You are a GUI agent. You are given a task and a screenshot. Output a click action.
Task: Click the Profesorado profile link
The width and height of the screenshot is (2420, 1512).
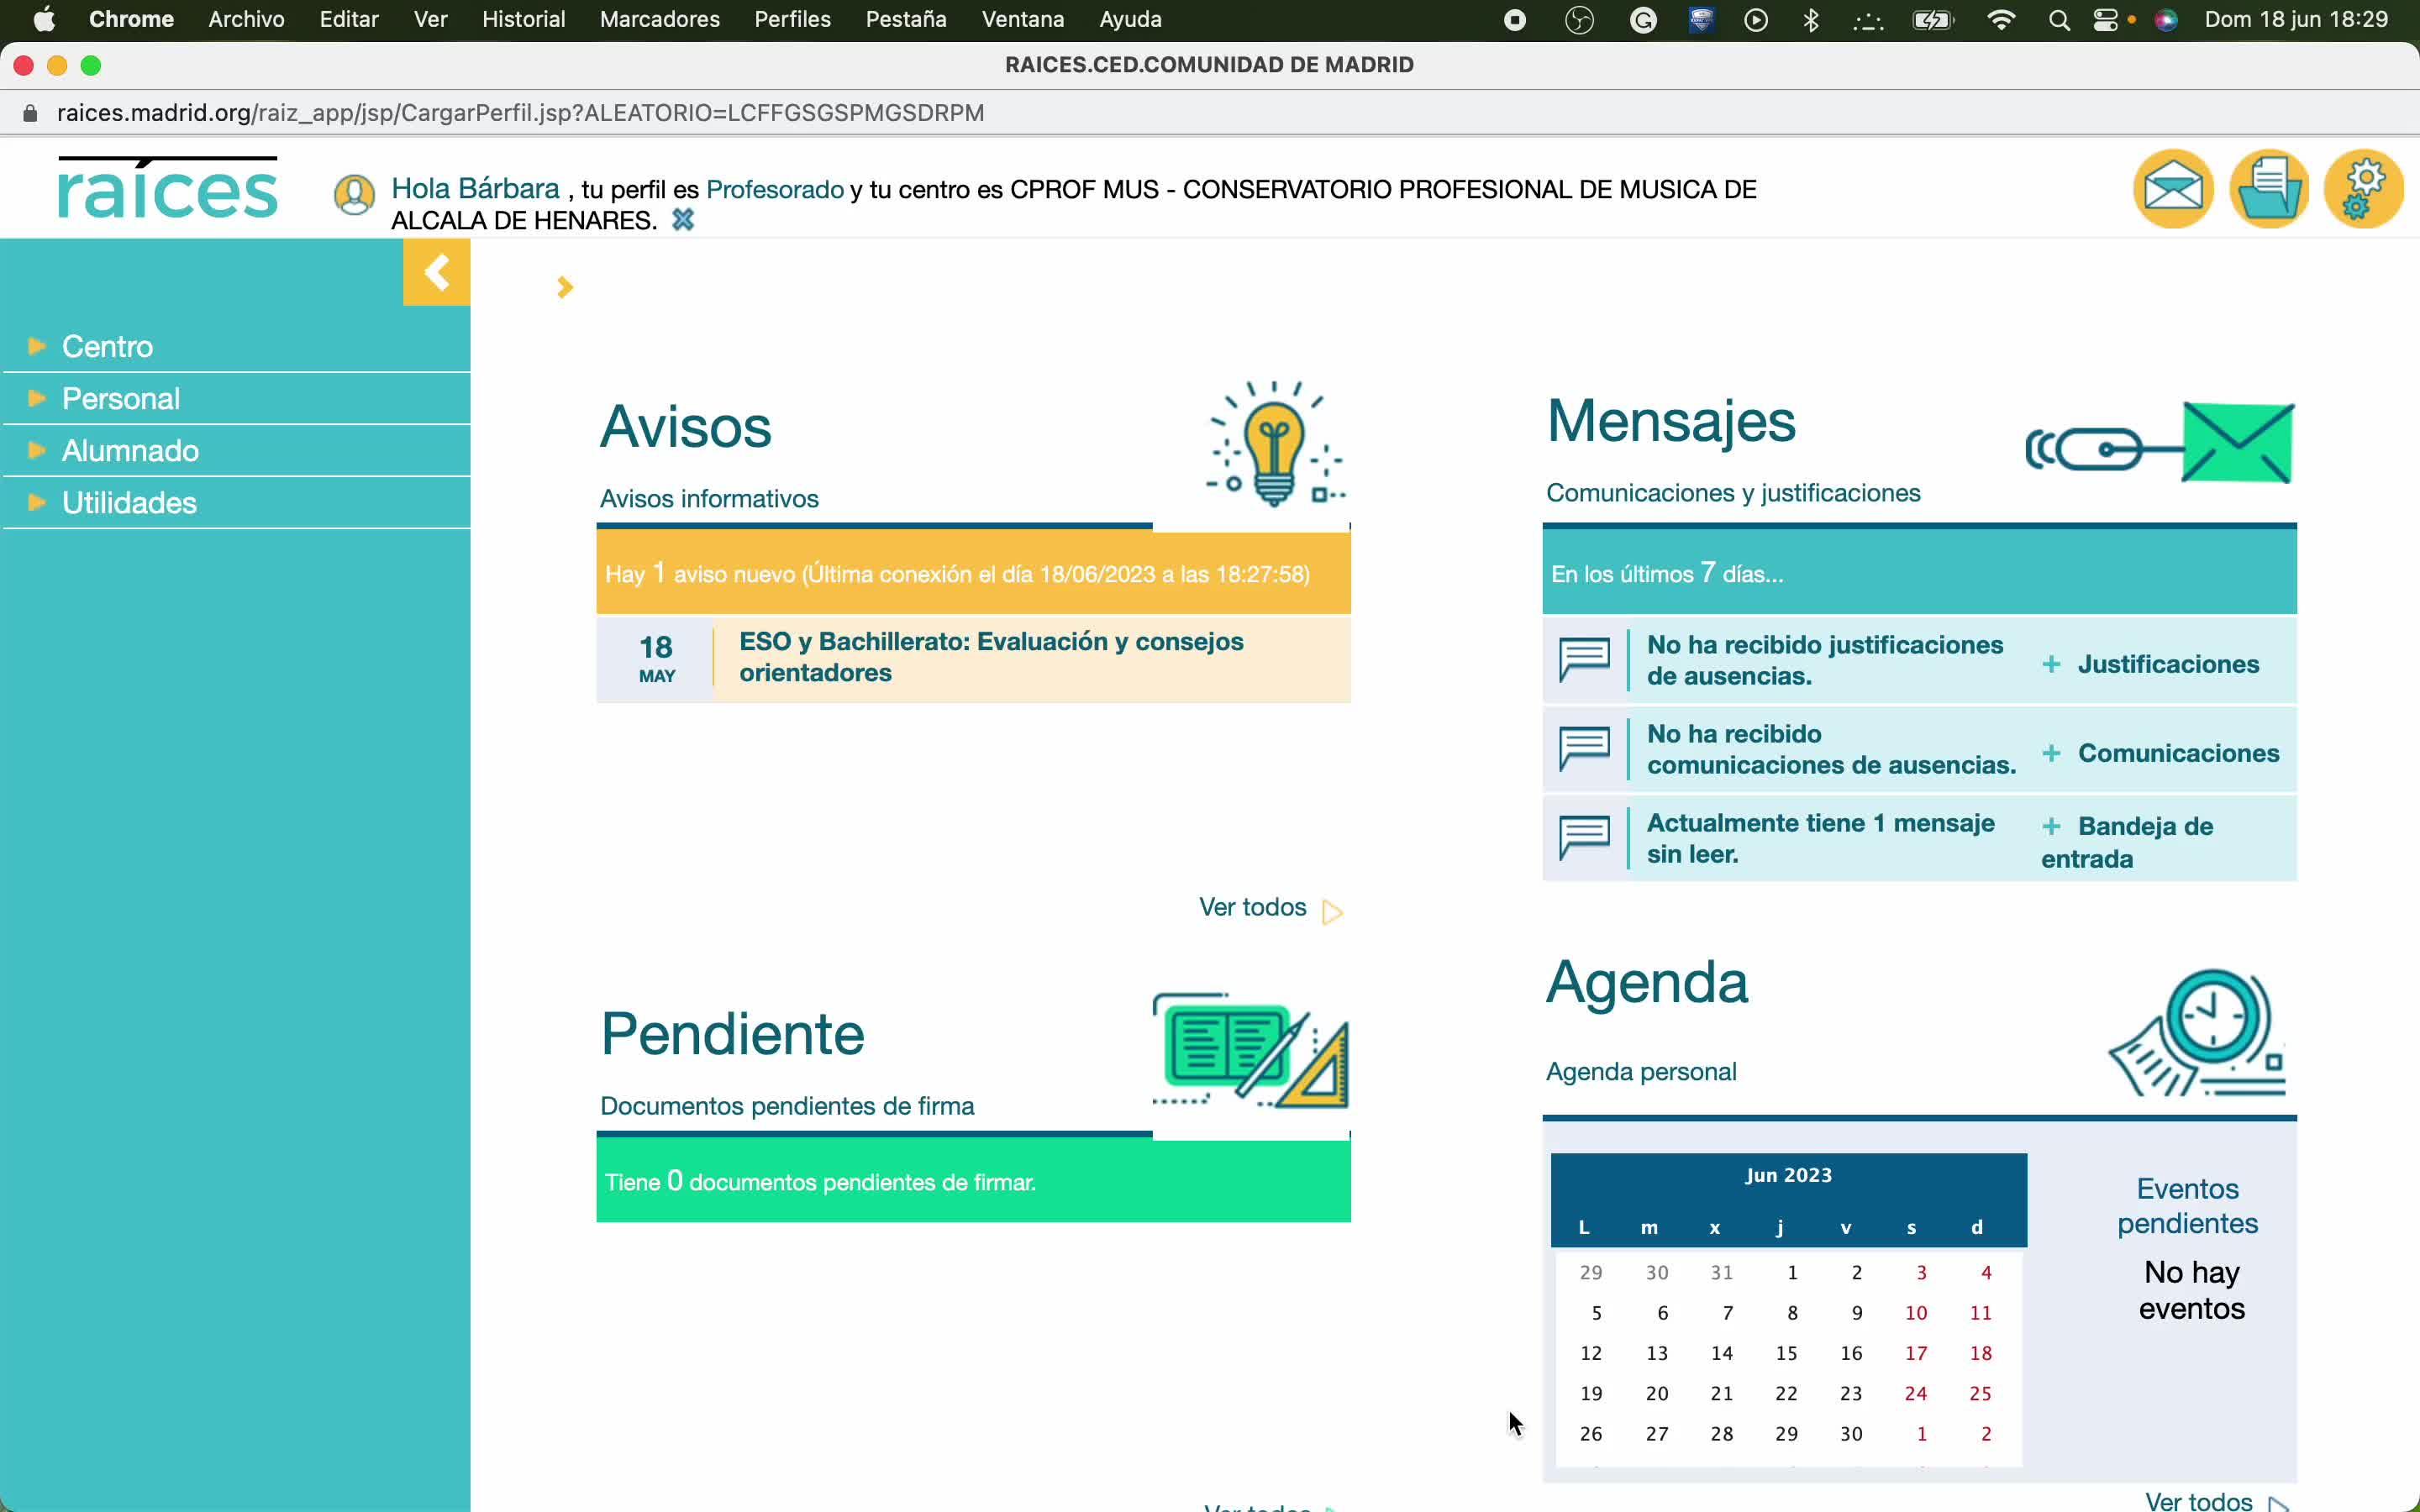point(774,189)
